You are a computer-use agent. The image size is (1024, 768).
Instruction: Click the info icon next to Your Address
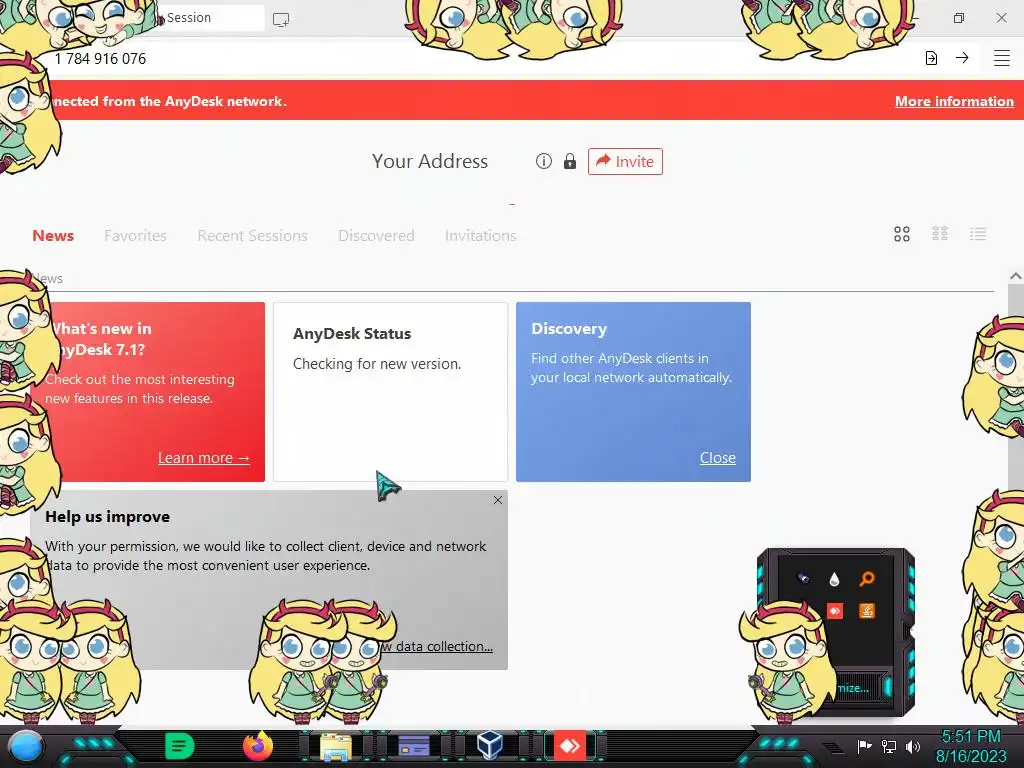point(543,161)
